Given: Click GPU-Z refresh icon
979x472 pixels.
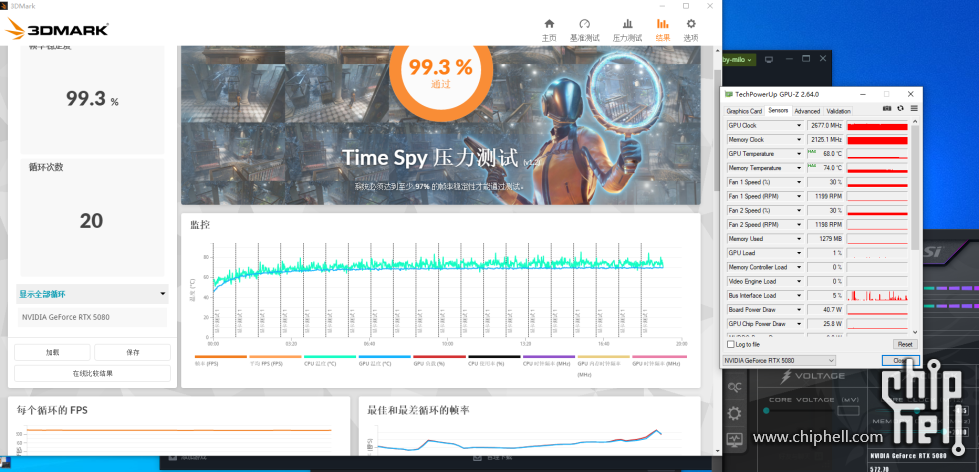Looking at the screenshot, I should pos(900,109).
